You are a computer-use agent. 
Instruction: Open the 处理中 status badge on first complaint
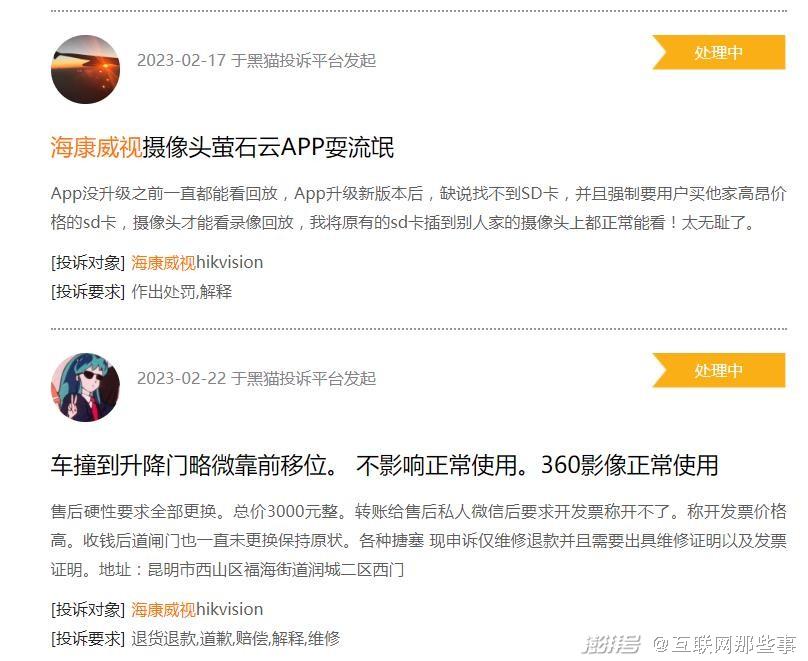tap(718, 52)
